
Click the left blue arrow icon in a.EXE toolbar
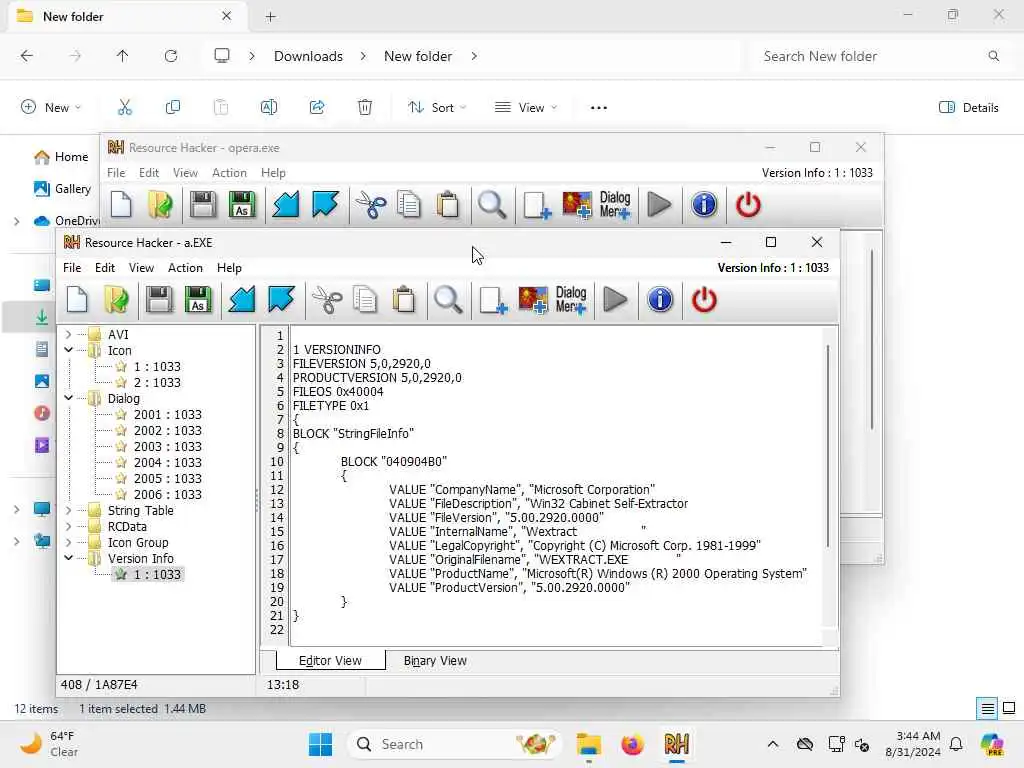242,300
